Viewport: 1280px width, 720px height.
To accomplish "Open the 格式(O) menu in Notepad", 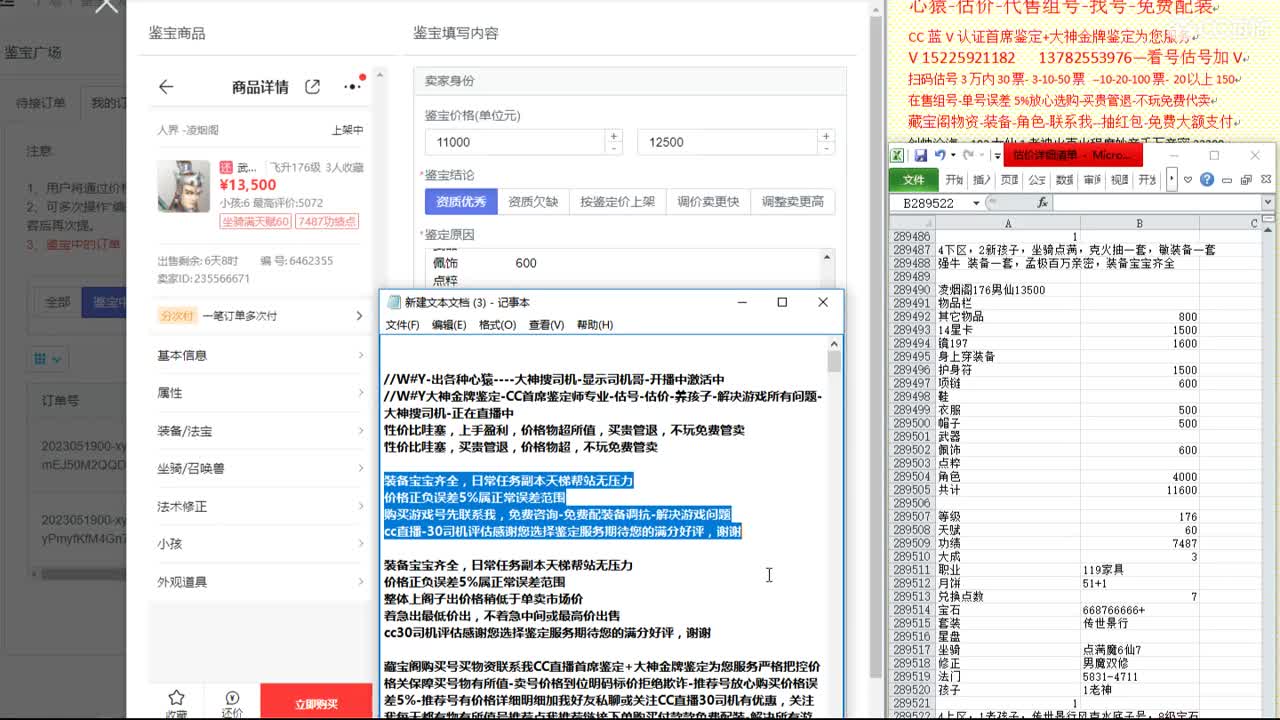I will click(498, 323).
